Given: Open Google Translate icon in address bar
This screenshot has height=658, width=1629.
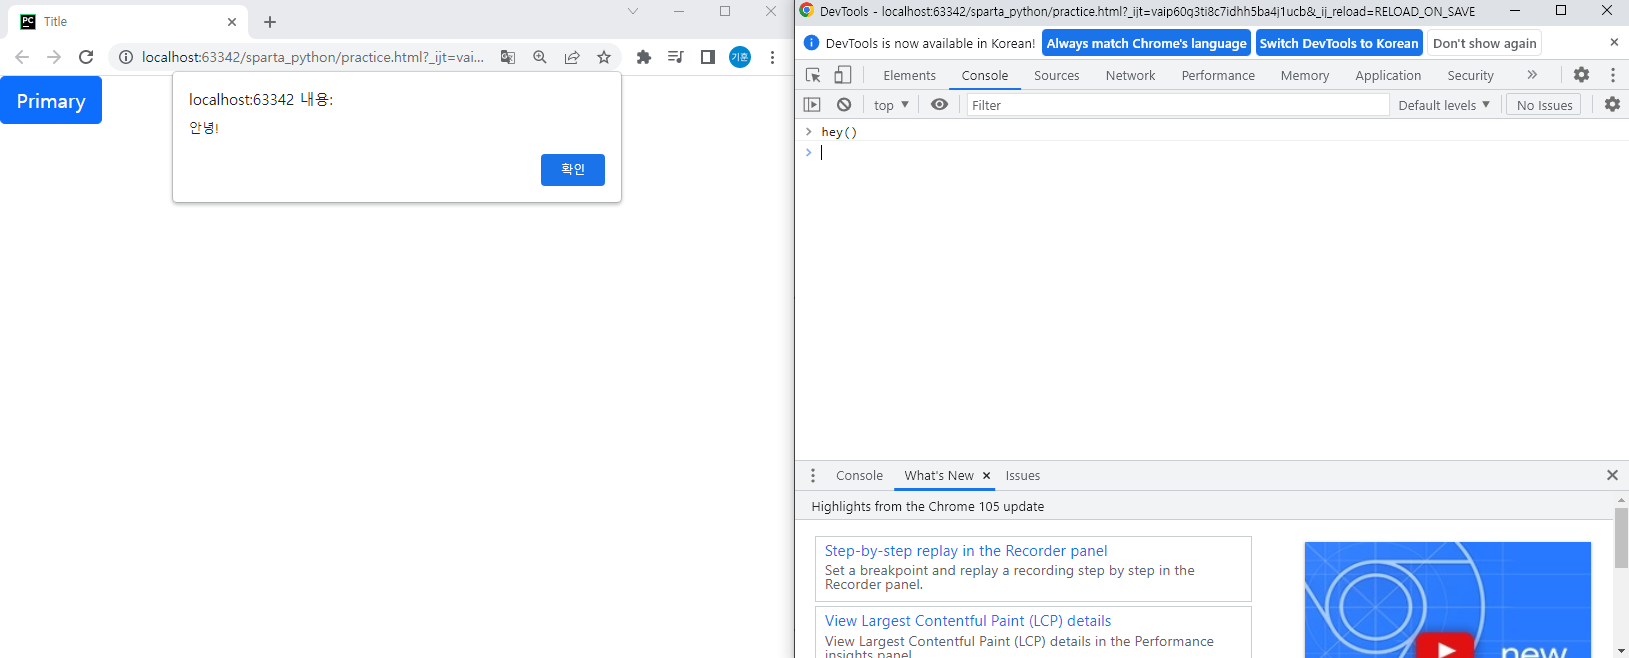Looking at the screenshot, I should 508,57.
